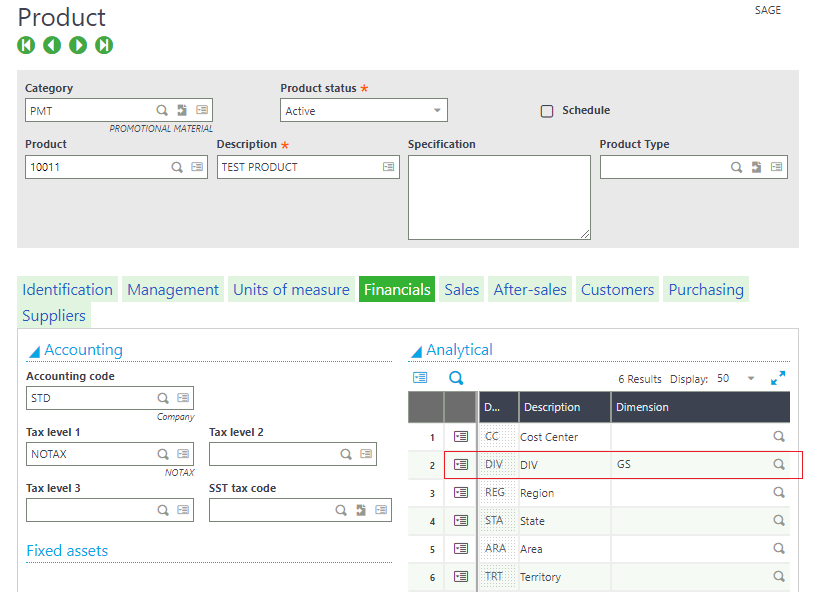Switch to the Identification tab
The image size is (823, 592).
coord(67,289)
